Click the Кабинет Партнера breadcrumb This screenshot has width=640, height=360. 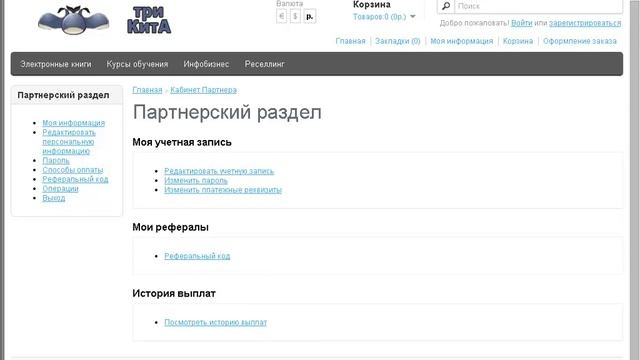point(203,90)
